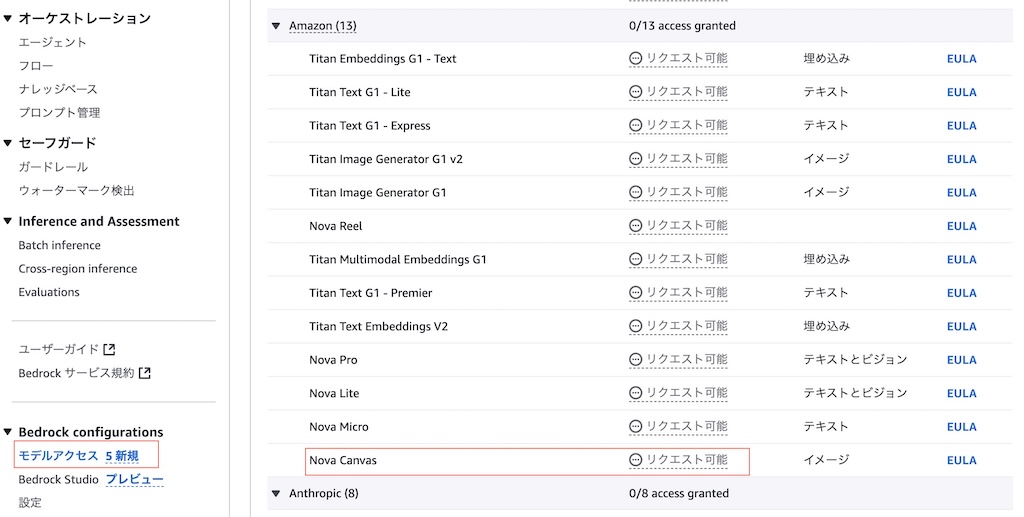This screenshot has height=517, width=1024.
Task: Click the status icon for Nova Micro
Action: 635,426
